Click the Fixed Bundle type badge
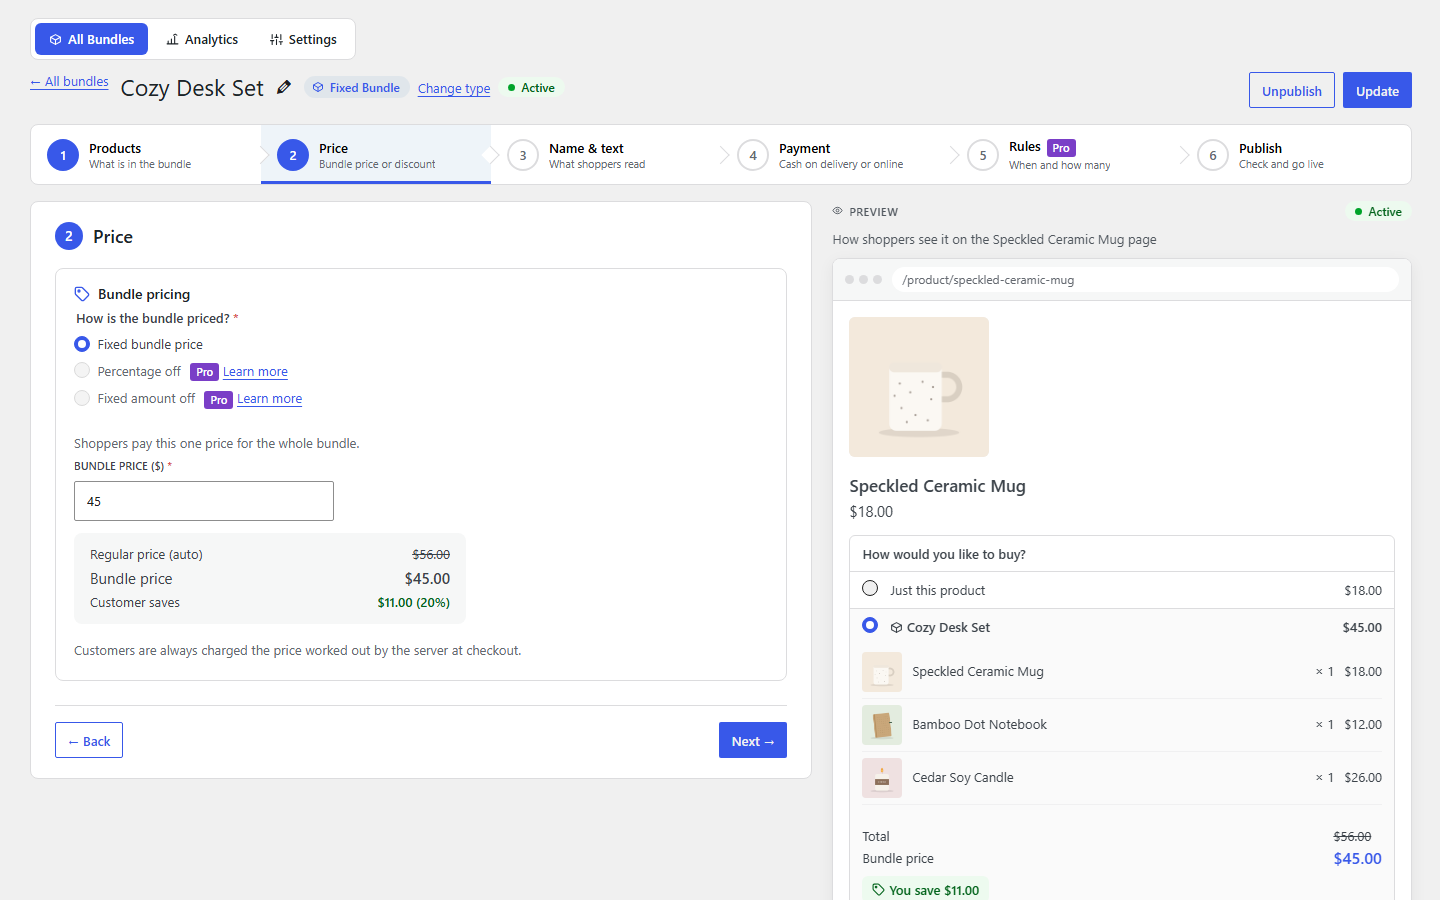Image resolution: width=1440 pixels, height=900 pixels. click(357, 88)
